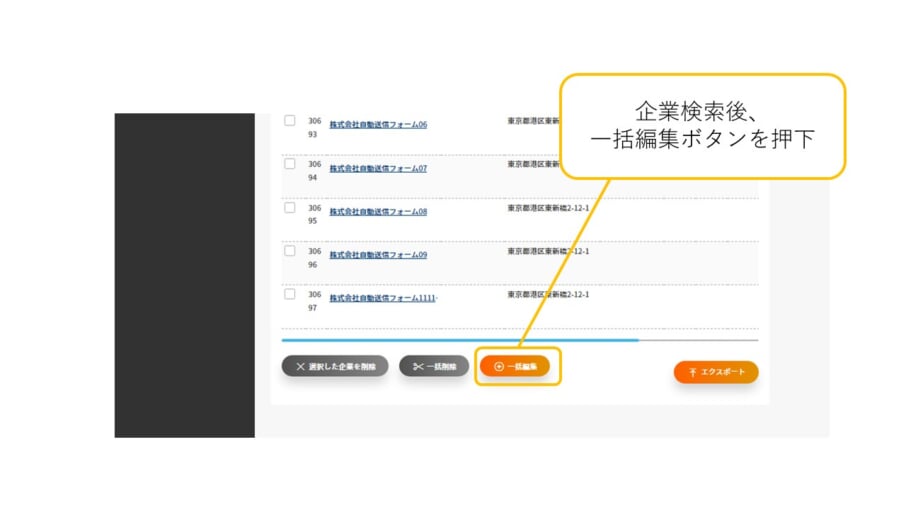
Task: Check the 株式会社自動送信フォーム08 row checkbox
Action: pyautogui.click(x=290, y=207)
